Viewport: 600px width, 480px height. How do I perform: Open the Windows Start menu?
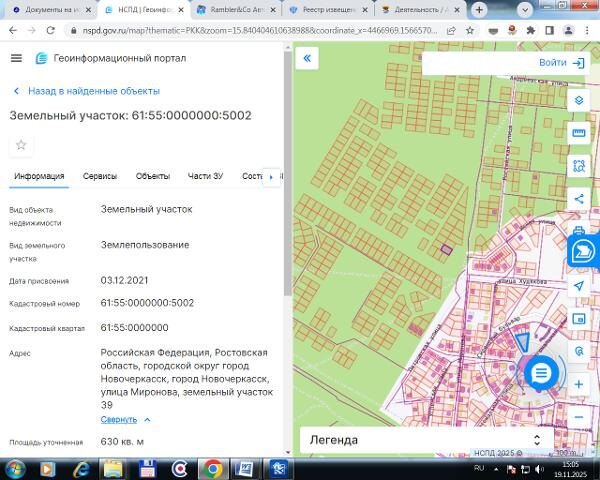pyautogui.click(x=14, y=469)
